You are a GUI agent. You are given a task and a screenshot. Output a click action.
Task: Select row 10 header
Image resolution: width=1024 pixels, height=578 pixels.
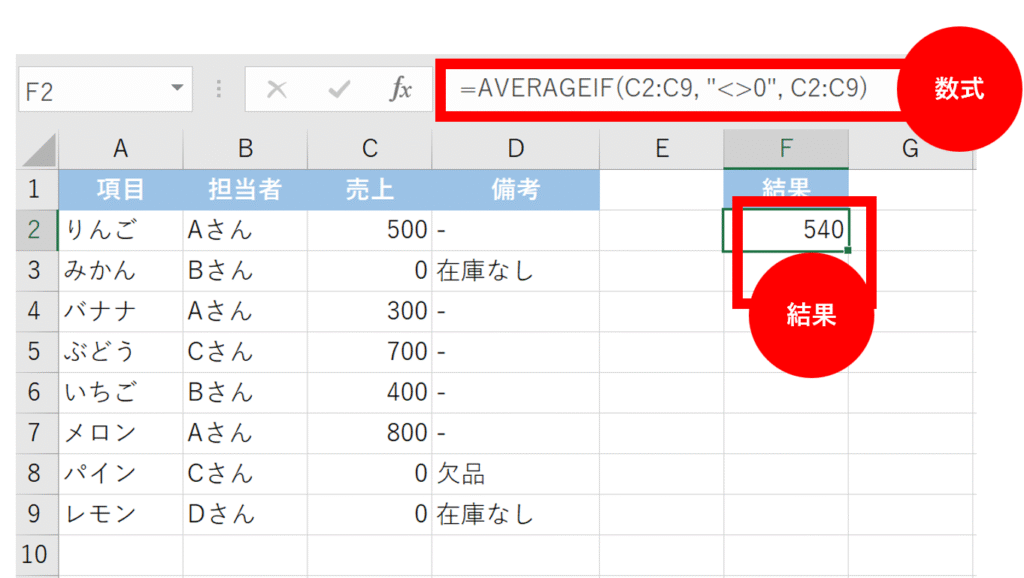(x=36, y=553)
